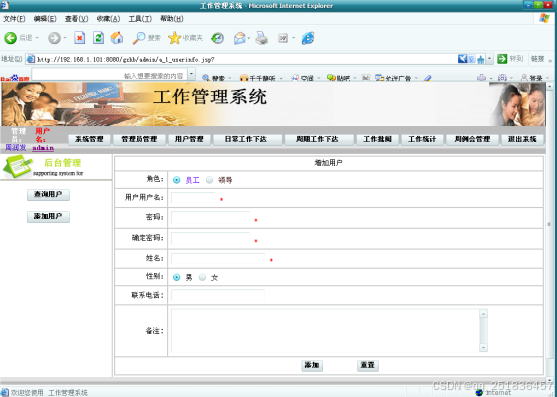Click into the 用户用户名 input field
557x397 pixels.
pos(193,198)
